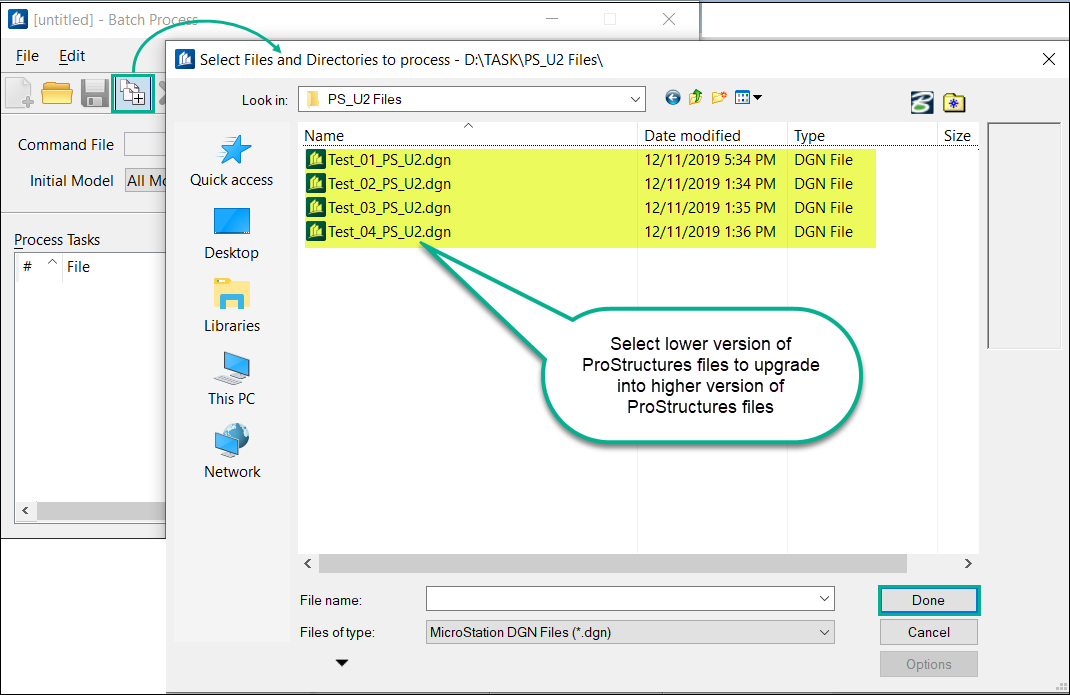Click the Test_02_PS_U2.dgn file icon
The height and width of the screenshot is (695, 1070).
click(x=315, y=183)
